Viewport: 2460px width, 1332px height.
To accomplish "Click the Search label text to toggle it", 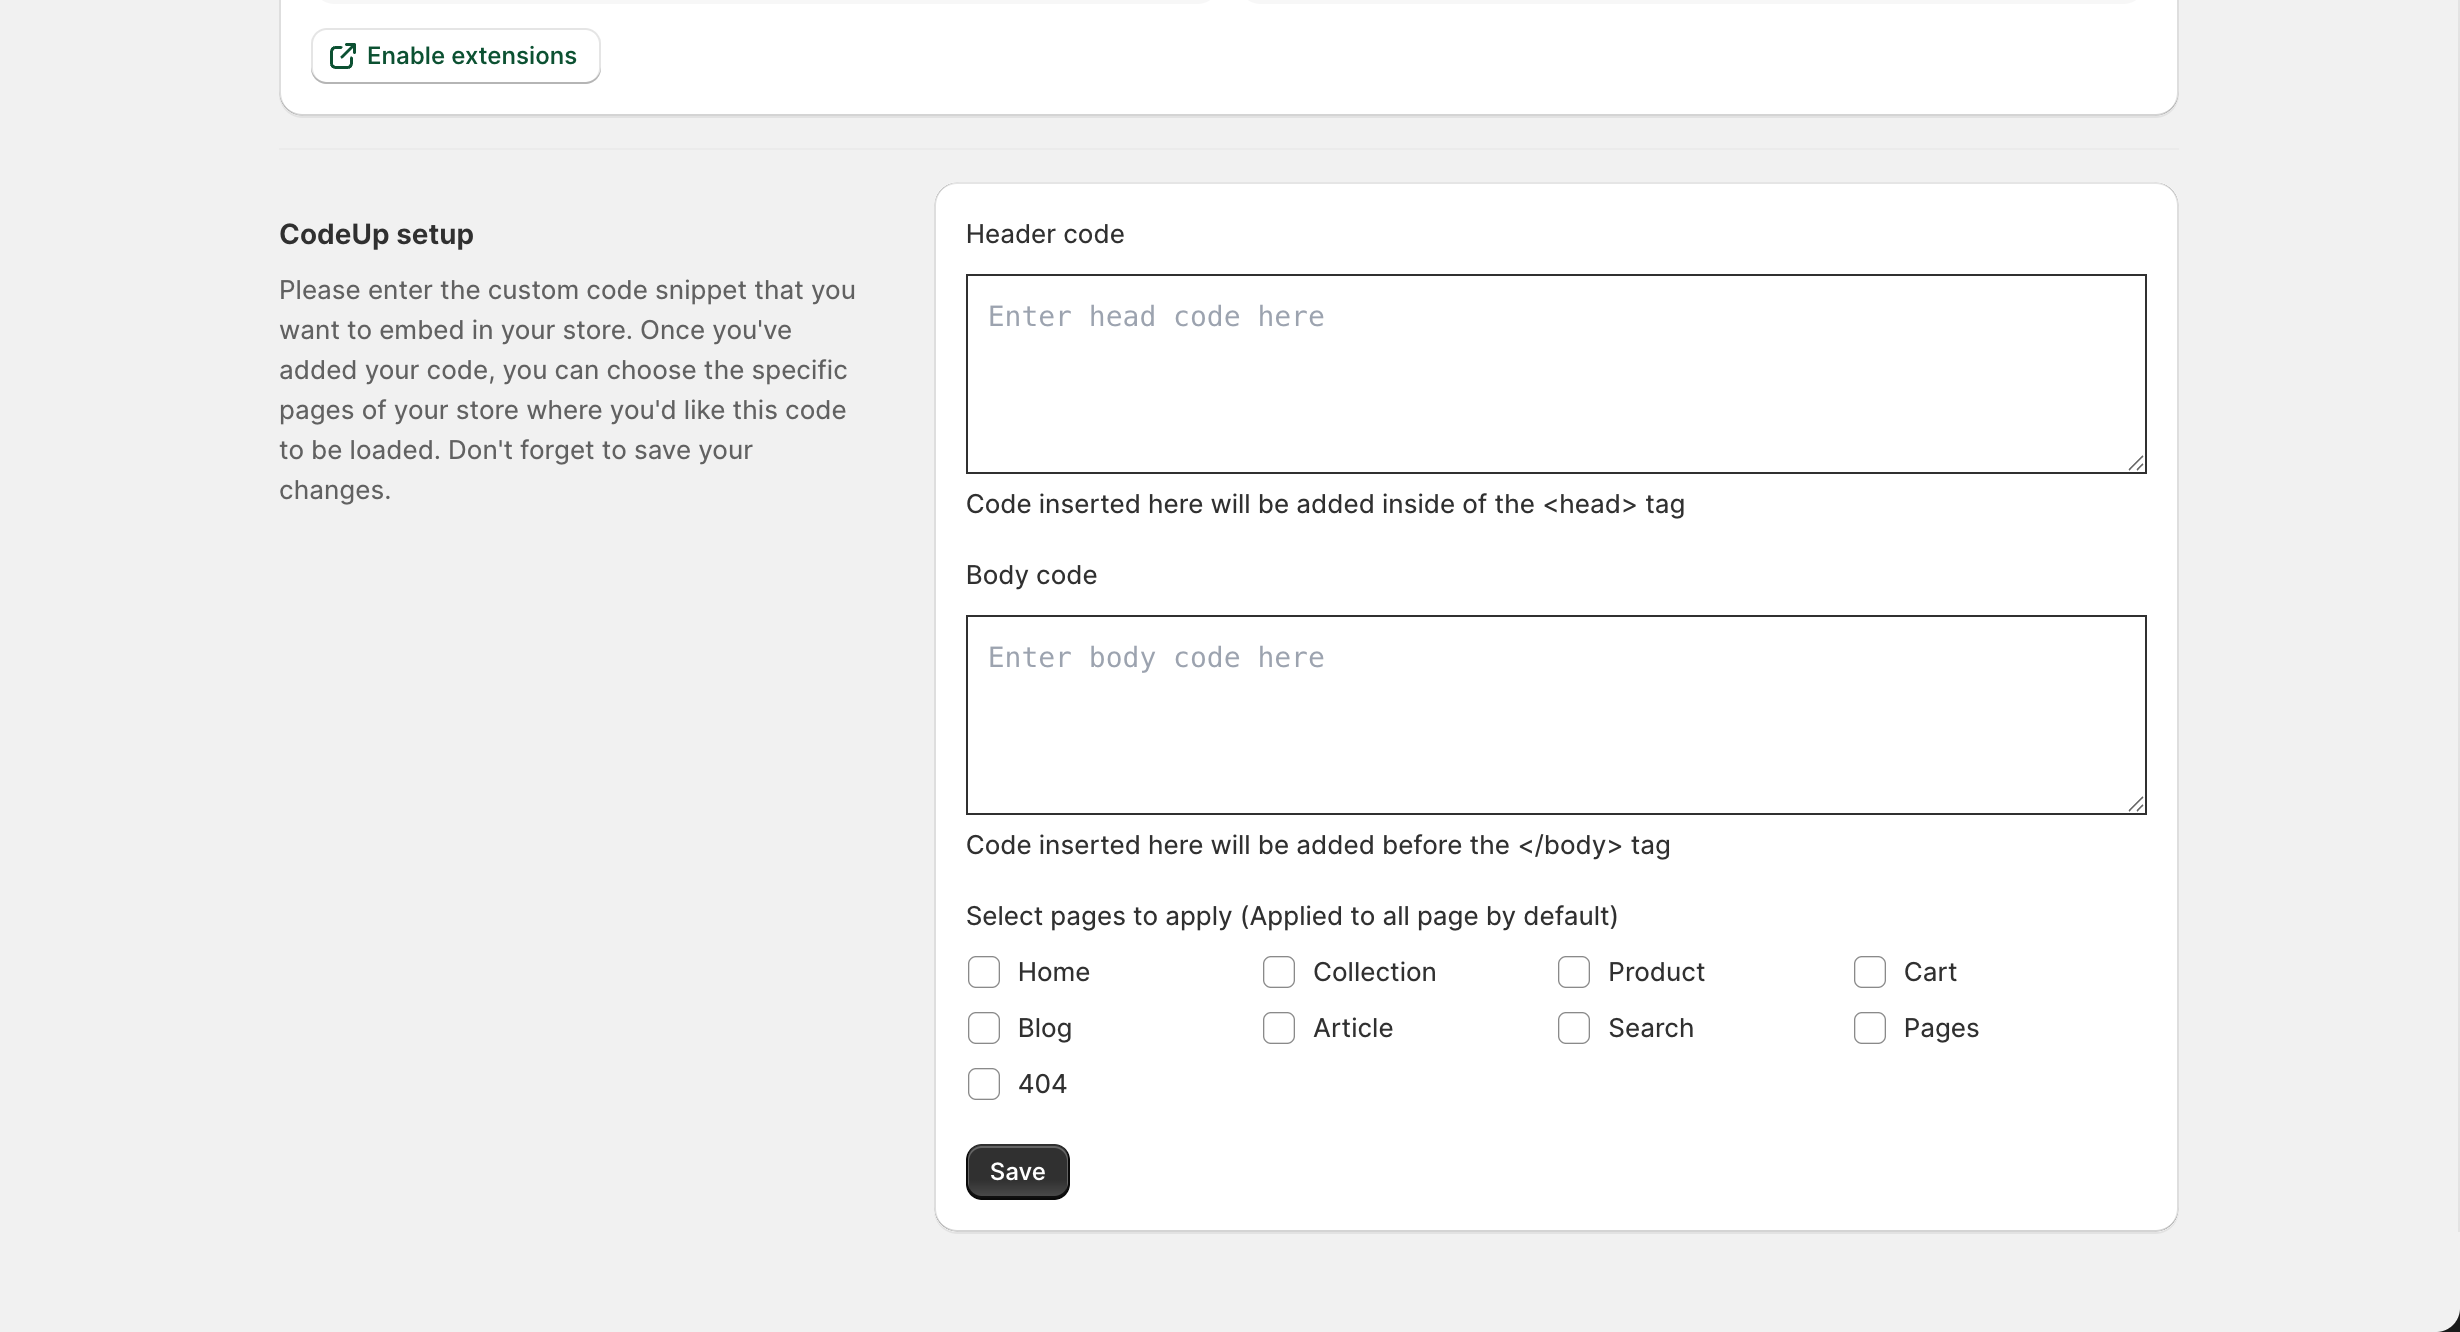I will (1650, 1027).
